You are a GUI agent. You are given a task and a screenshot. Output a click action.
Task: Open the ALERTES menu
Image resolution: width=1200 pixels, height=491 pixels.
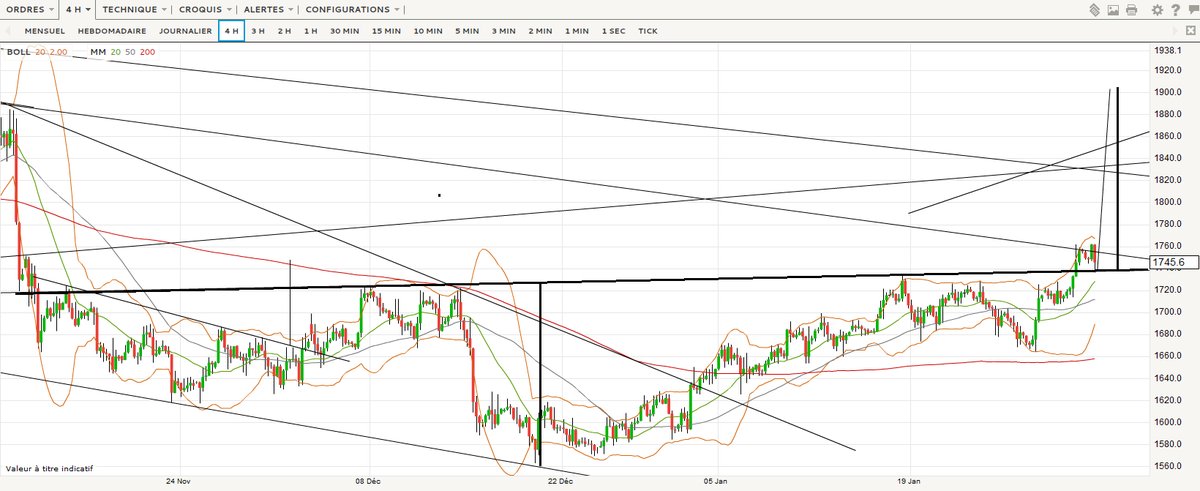[x=269, y=9]
